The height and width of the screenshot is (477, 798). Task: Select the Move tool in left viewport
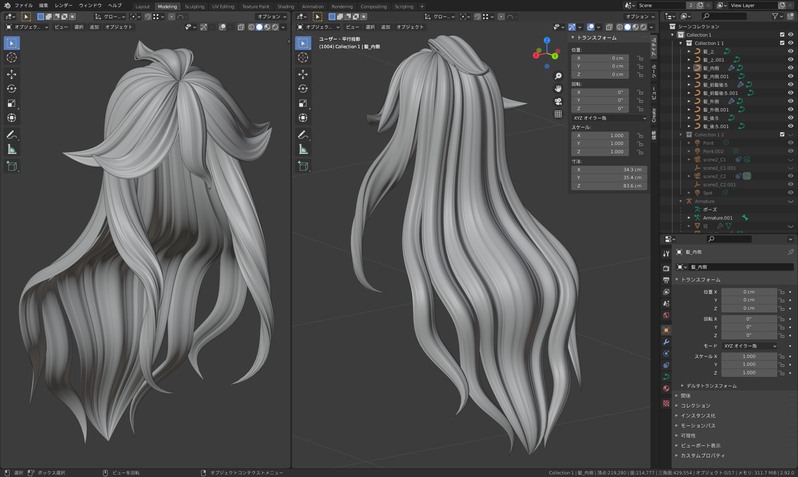pos(12,74)
